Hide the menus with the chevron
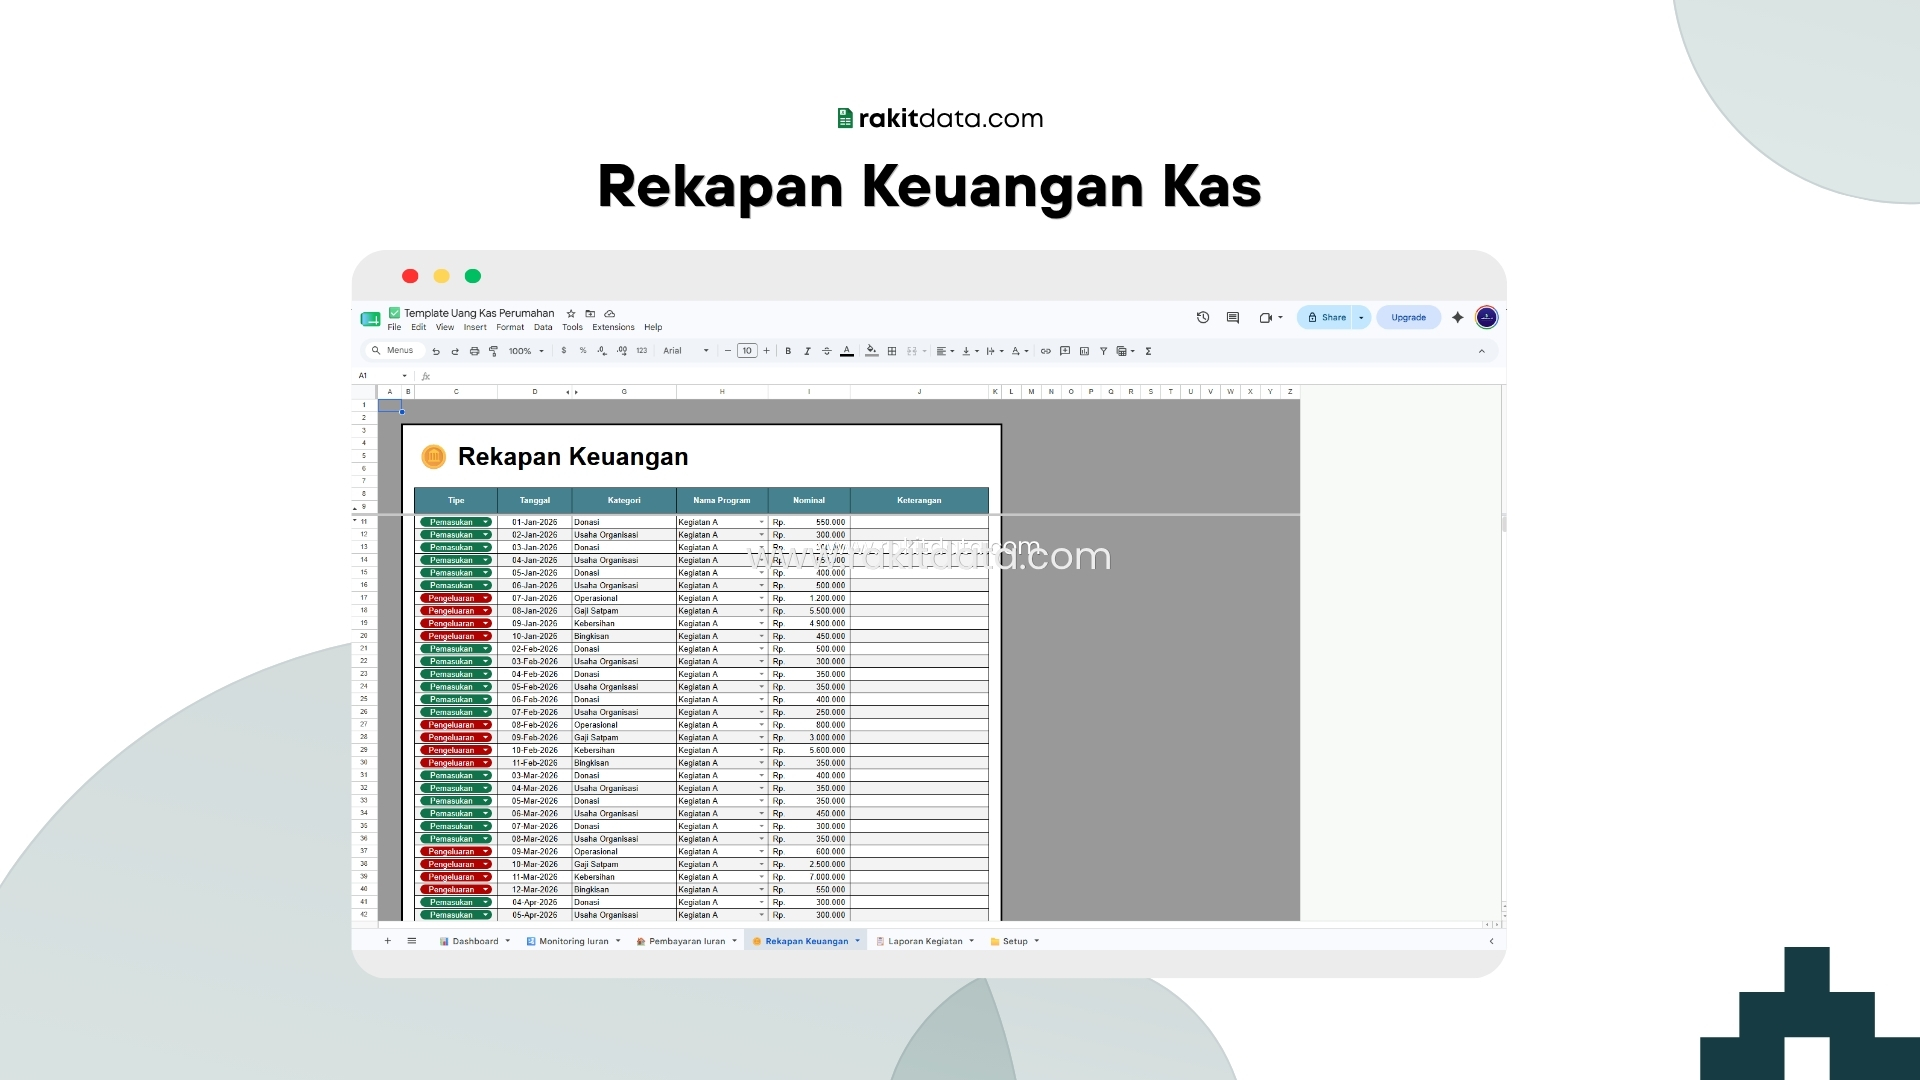The image size is (1920, 1080). coord(1481,351)
